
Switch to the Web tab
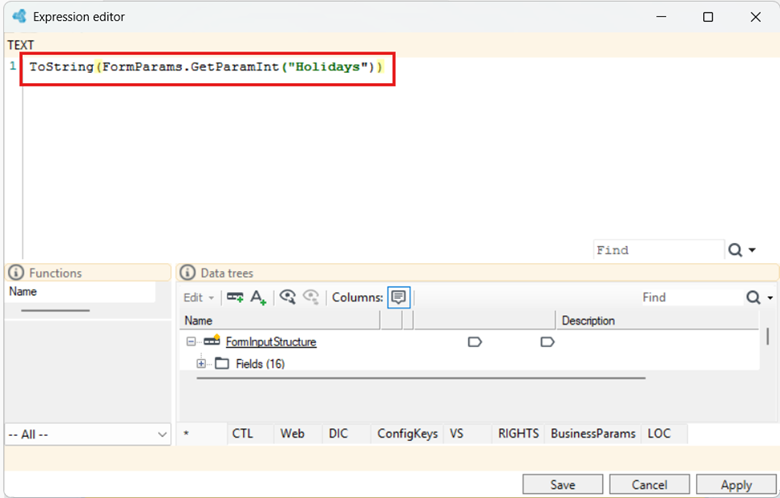click(x=298, y=434)
